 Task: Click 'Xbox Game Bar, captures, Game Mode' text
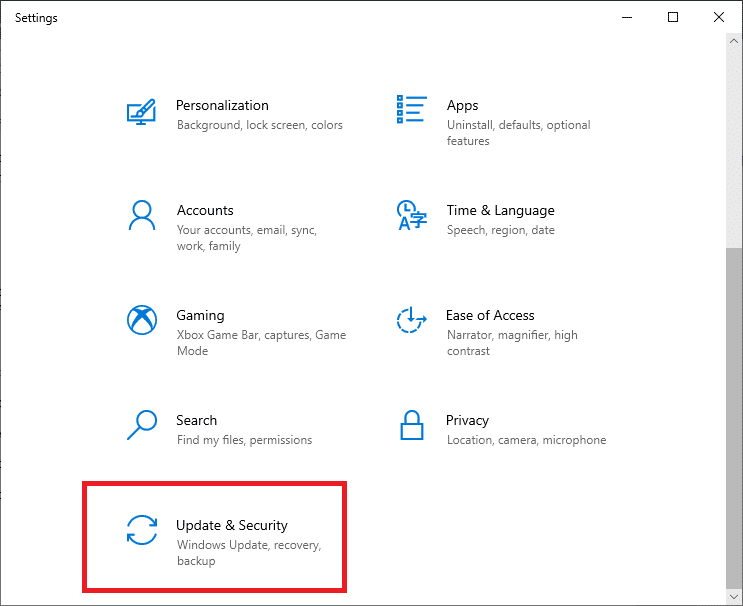[262, 343]
